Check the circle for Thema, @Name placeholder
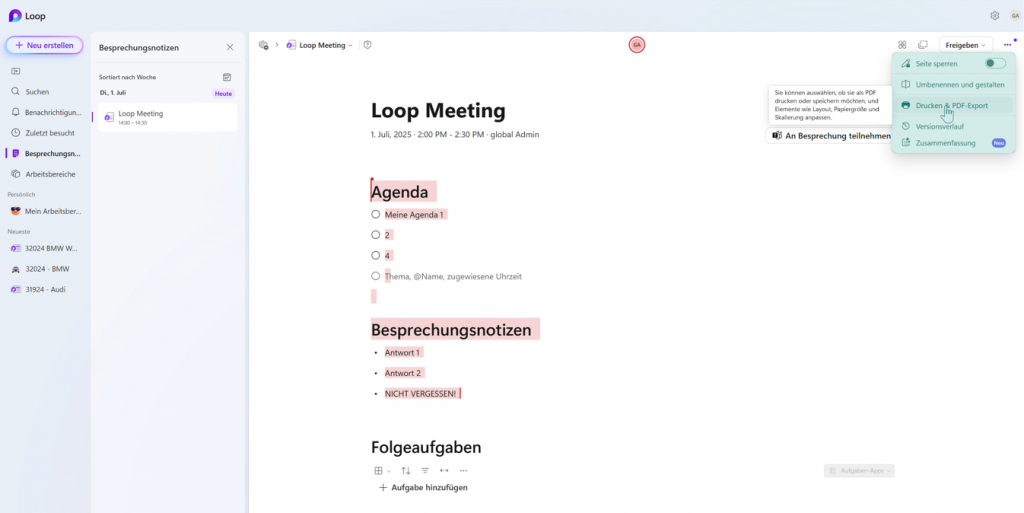Image resolution: width=1024 pixels, height=513 pixels. [x=376, y=276]
